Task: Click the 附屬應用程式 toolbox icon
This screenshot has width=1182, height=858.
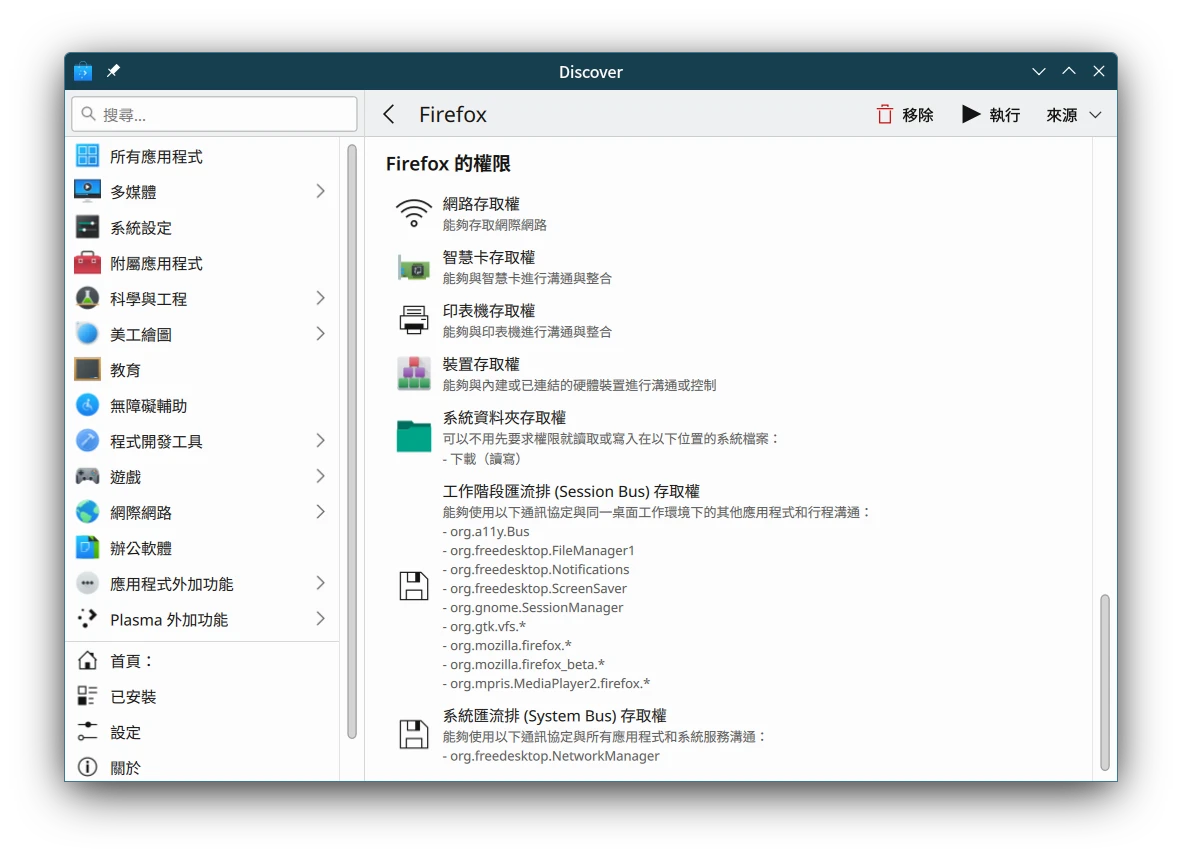Action: click(88, 263)
